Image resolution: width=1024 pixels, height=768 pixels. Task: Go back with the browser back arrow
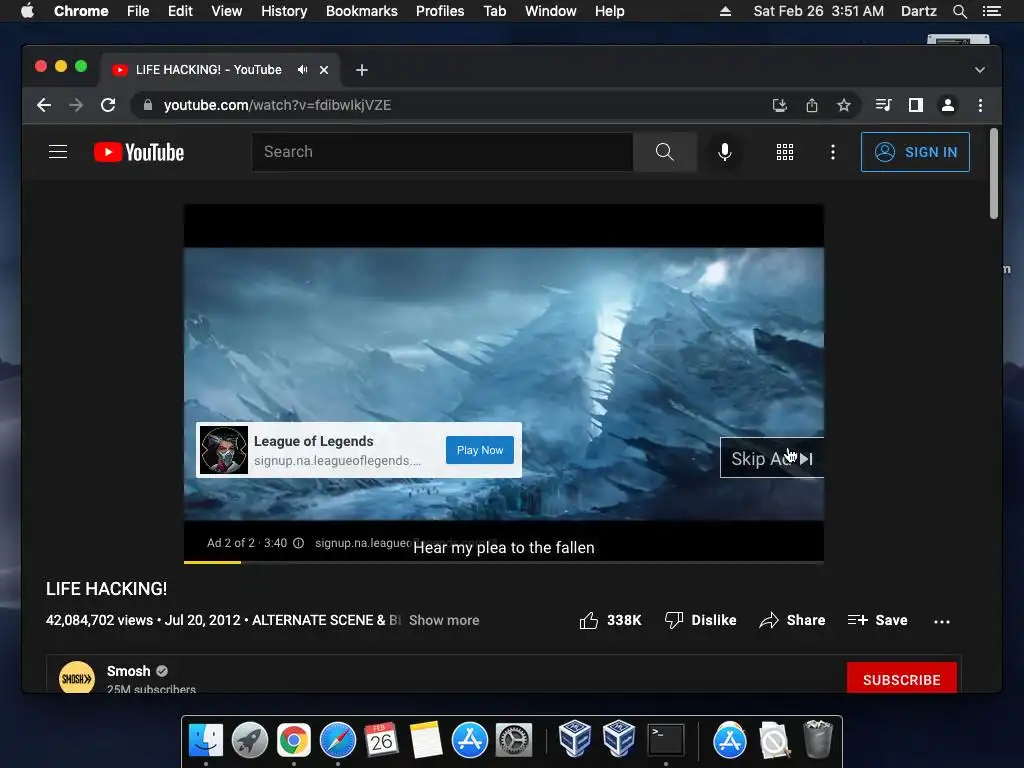tap(44, 105)
